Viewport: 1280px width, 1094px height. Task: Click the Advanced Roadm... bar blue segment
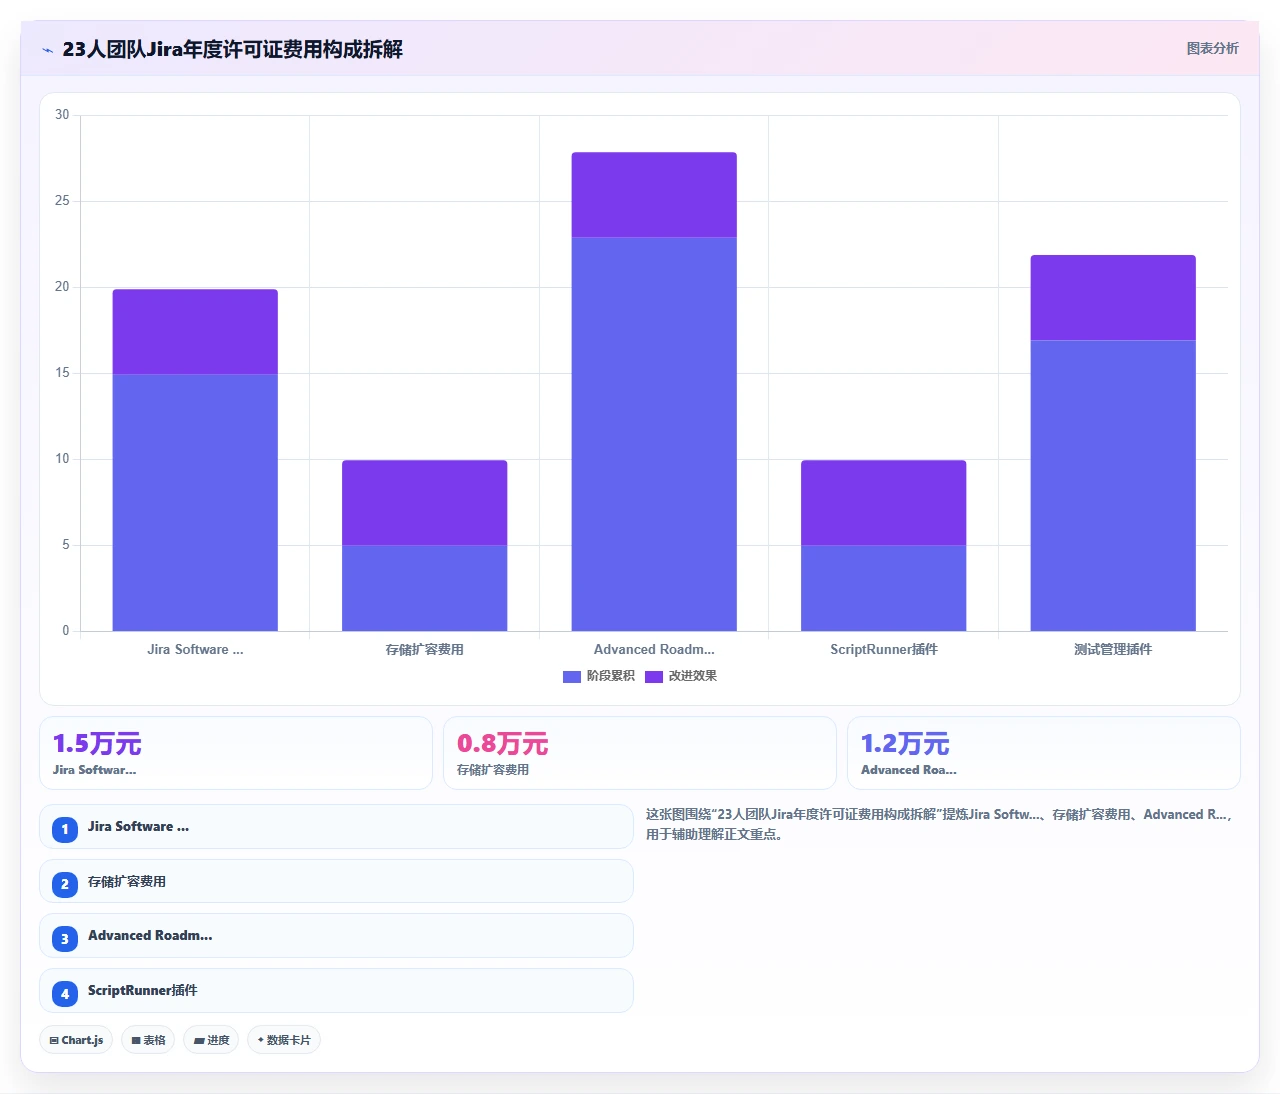tap(654, 434)
